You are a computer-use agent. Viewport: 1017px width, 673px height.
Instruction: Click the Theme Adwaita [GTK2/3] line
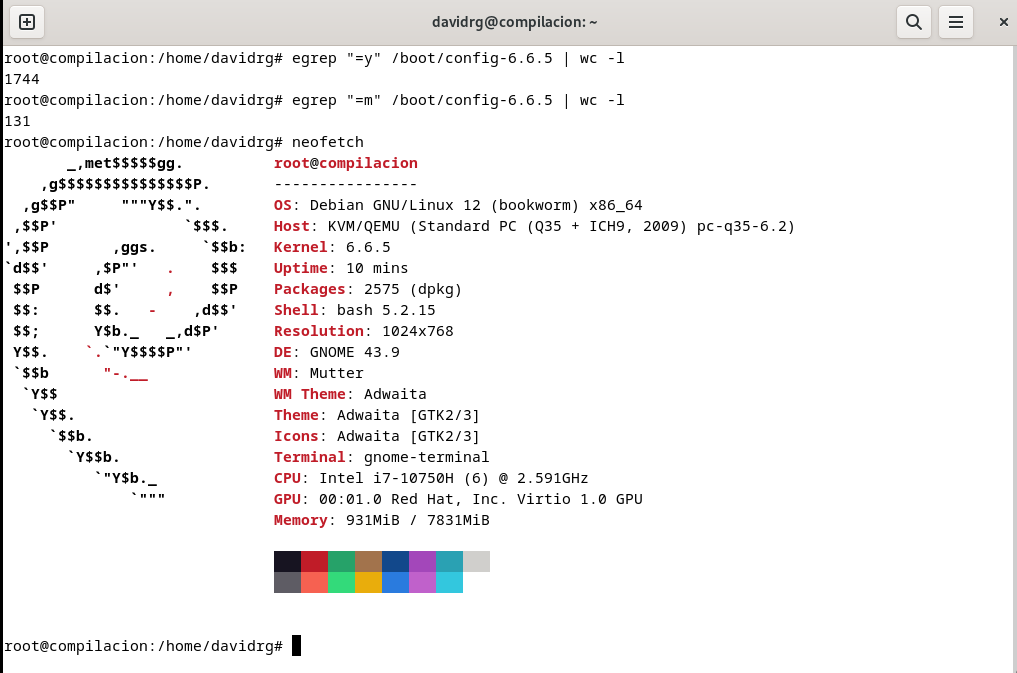(x=377, y=415)
